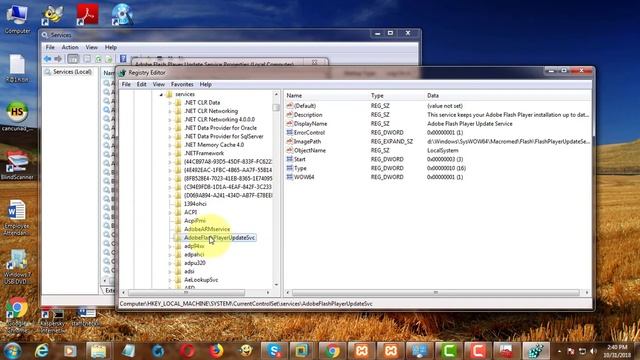Expand the AeLookupSvc key

(x=170, y=280)
